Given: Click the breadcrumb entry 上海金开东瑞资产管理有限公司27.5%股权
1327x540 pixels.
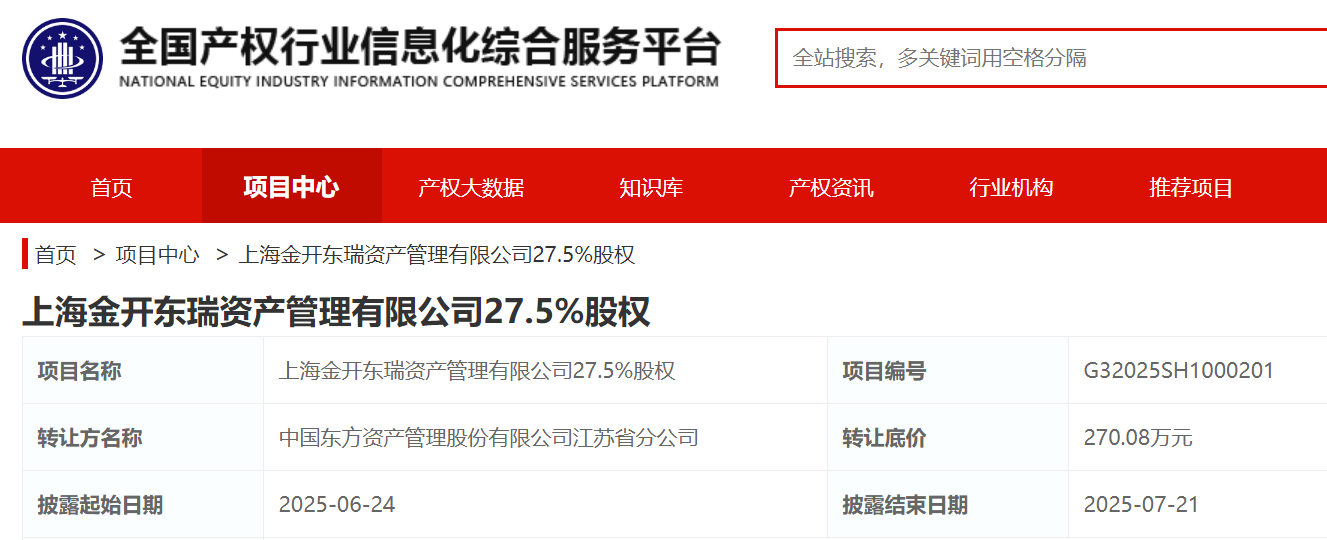Looking at the screenshot, I should tap(437, 255).
